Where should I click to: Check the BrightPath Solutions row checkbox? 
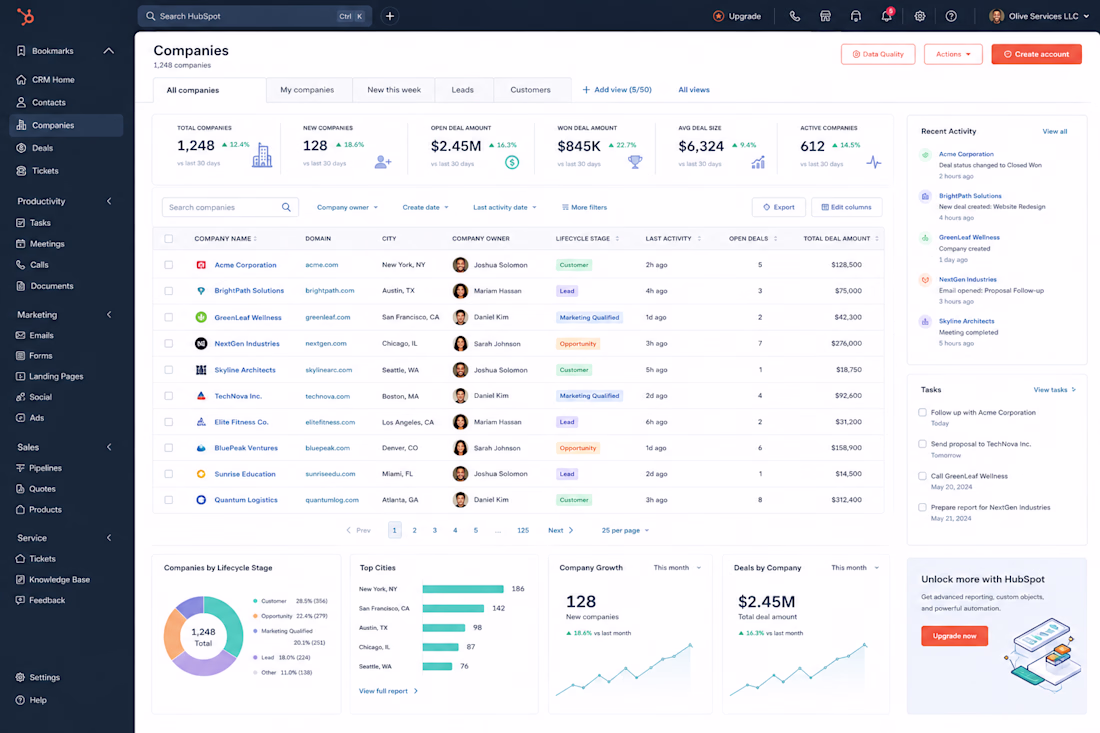click(x=168, y=291)
